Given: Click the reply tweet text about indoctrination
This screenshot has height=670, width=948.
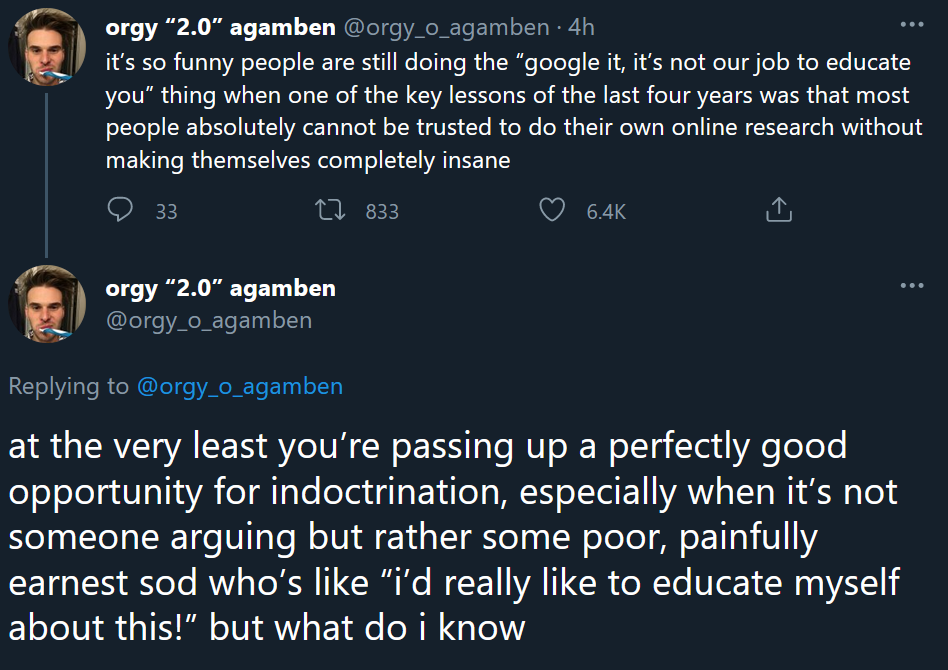Looking at the screenshot, I should point(450,536).
